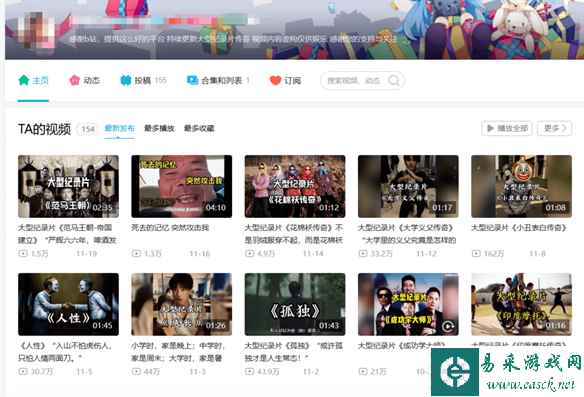The width and height of the screenshot is (584, 397).
Task: Click play-count icon under 花棉袄传奇 video
Action: click(250, 254)
